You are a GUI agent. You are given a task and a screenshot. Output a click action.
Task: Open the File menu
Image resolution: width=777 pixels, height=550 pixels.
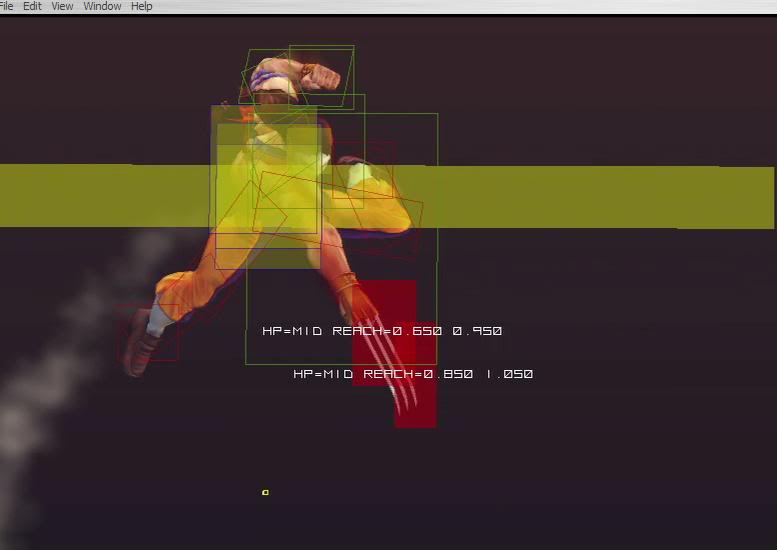tap(6, 6)
